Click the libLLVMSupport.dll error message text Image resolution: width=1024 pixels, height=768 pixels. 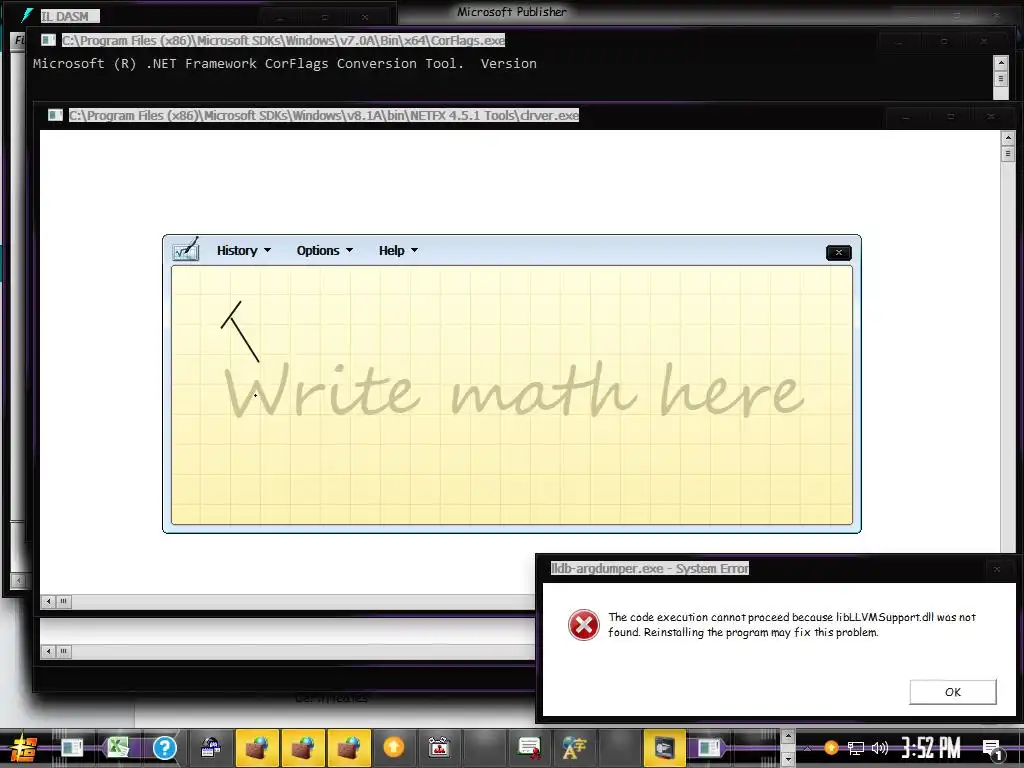[792, 624]
